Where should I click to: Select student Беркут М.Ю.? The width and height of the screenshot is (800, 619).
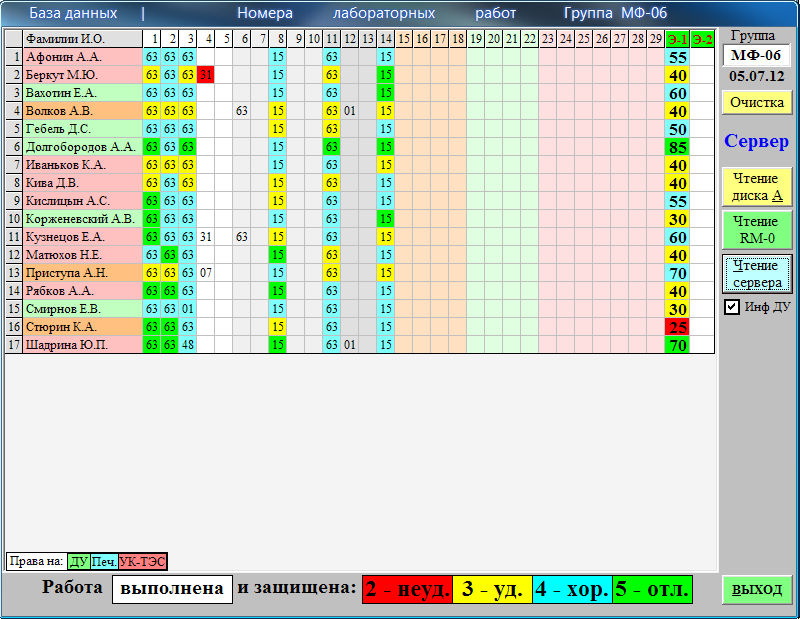pyautogui.click(x=83, y=75)
